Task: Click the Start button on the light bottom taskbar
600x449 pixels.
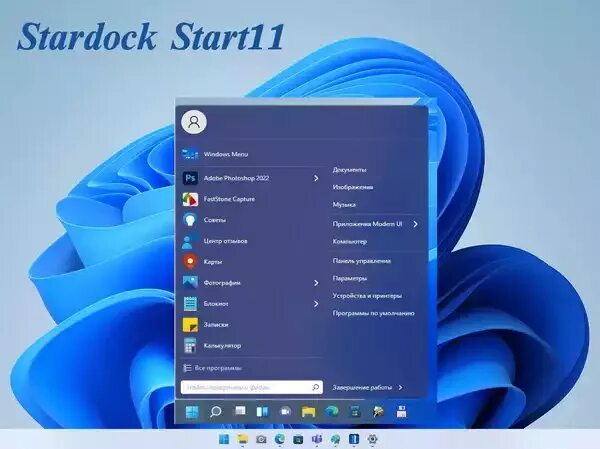Action: point(224,439)
